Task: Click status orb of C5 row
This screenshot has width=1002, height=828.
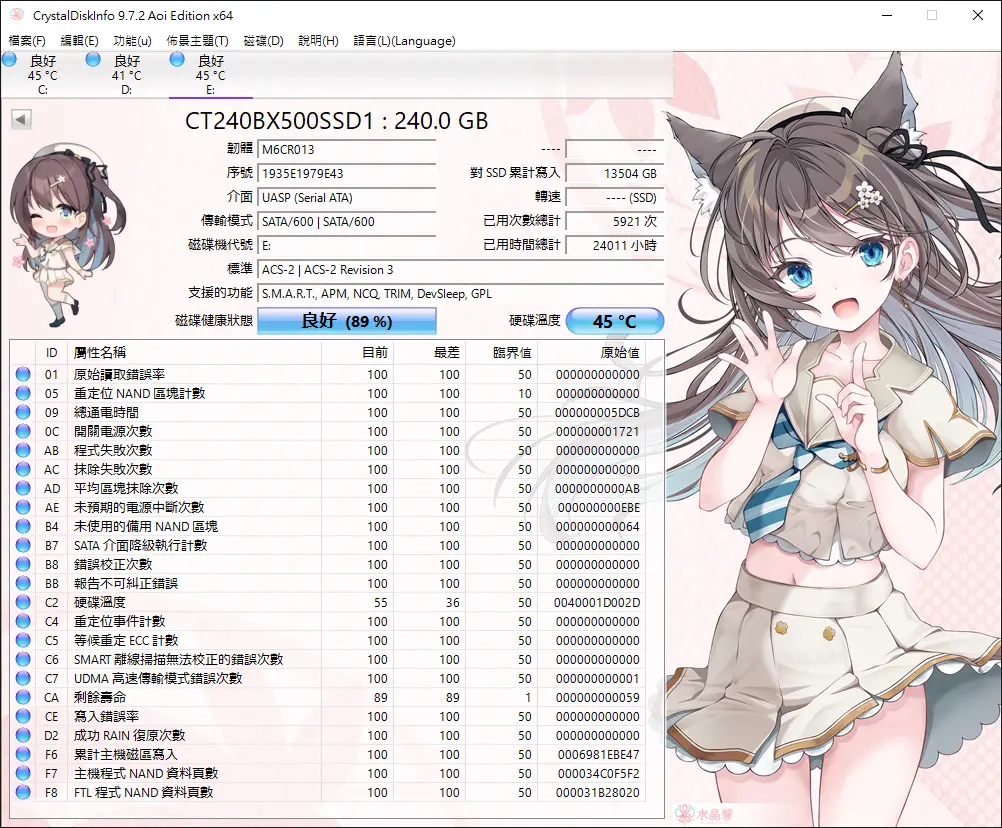Action: (x=23, y=640)
